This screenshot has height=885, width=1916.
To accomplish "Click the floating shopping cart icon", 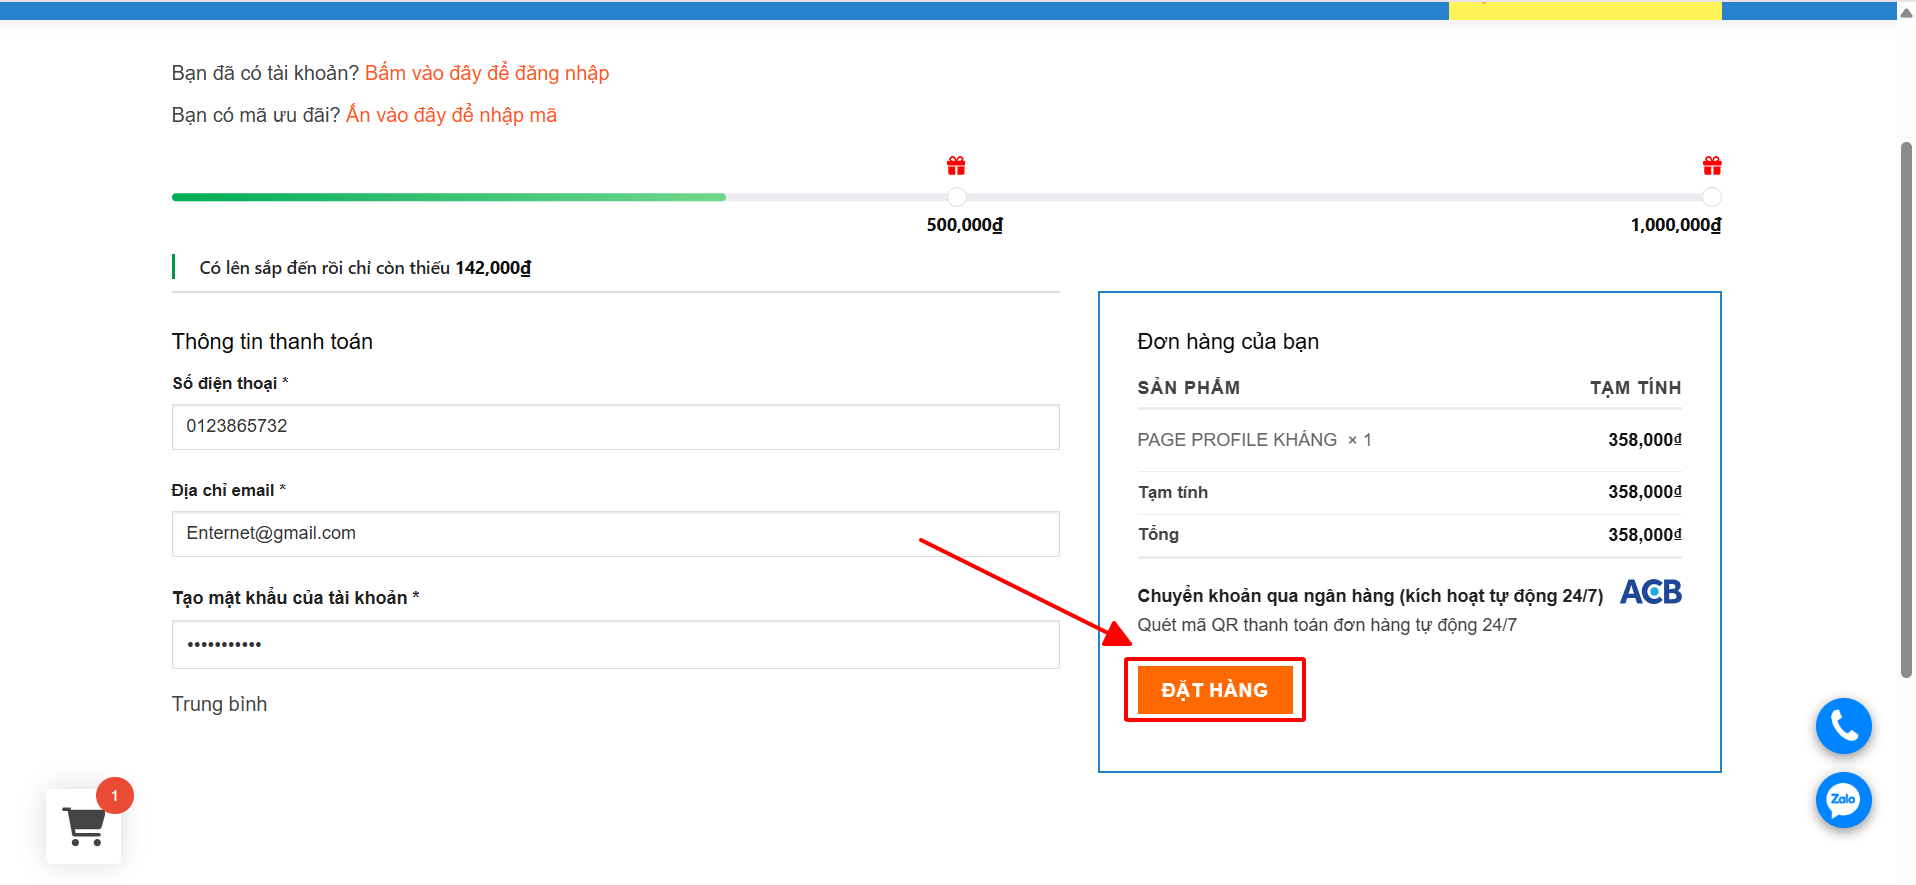I will coord(84,826).
